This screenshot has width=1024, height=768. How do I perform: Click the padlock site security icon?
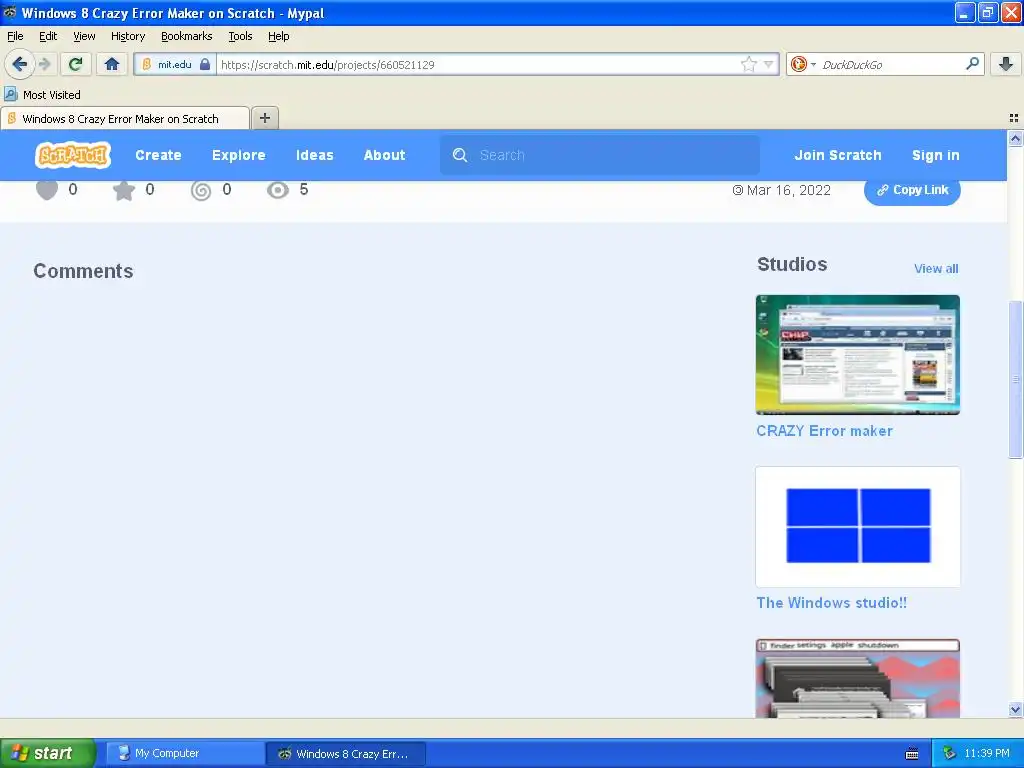(x=205, y=64)
